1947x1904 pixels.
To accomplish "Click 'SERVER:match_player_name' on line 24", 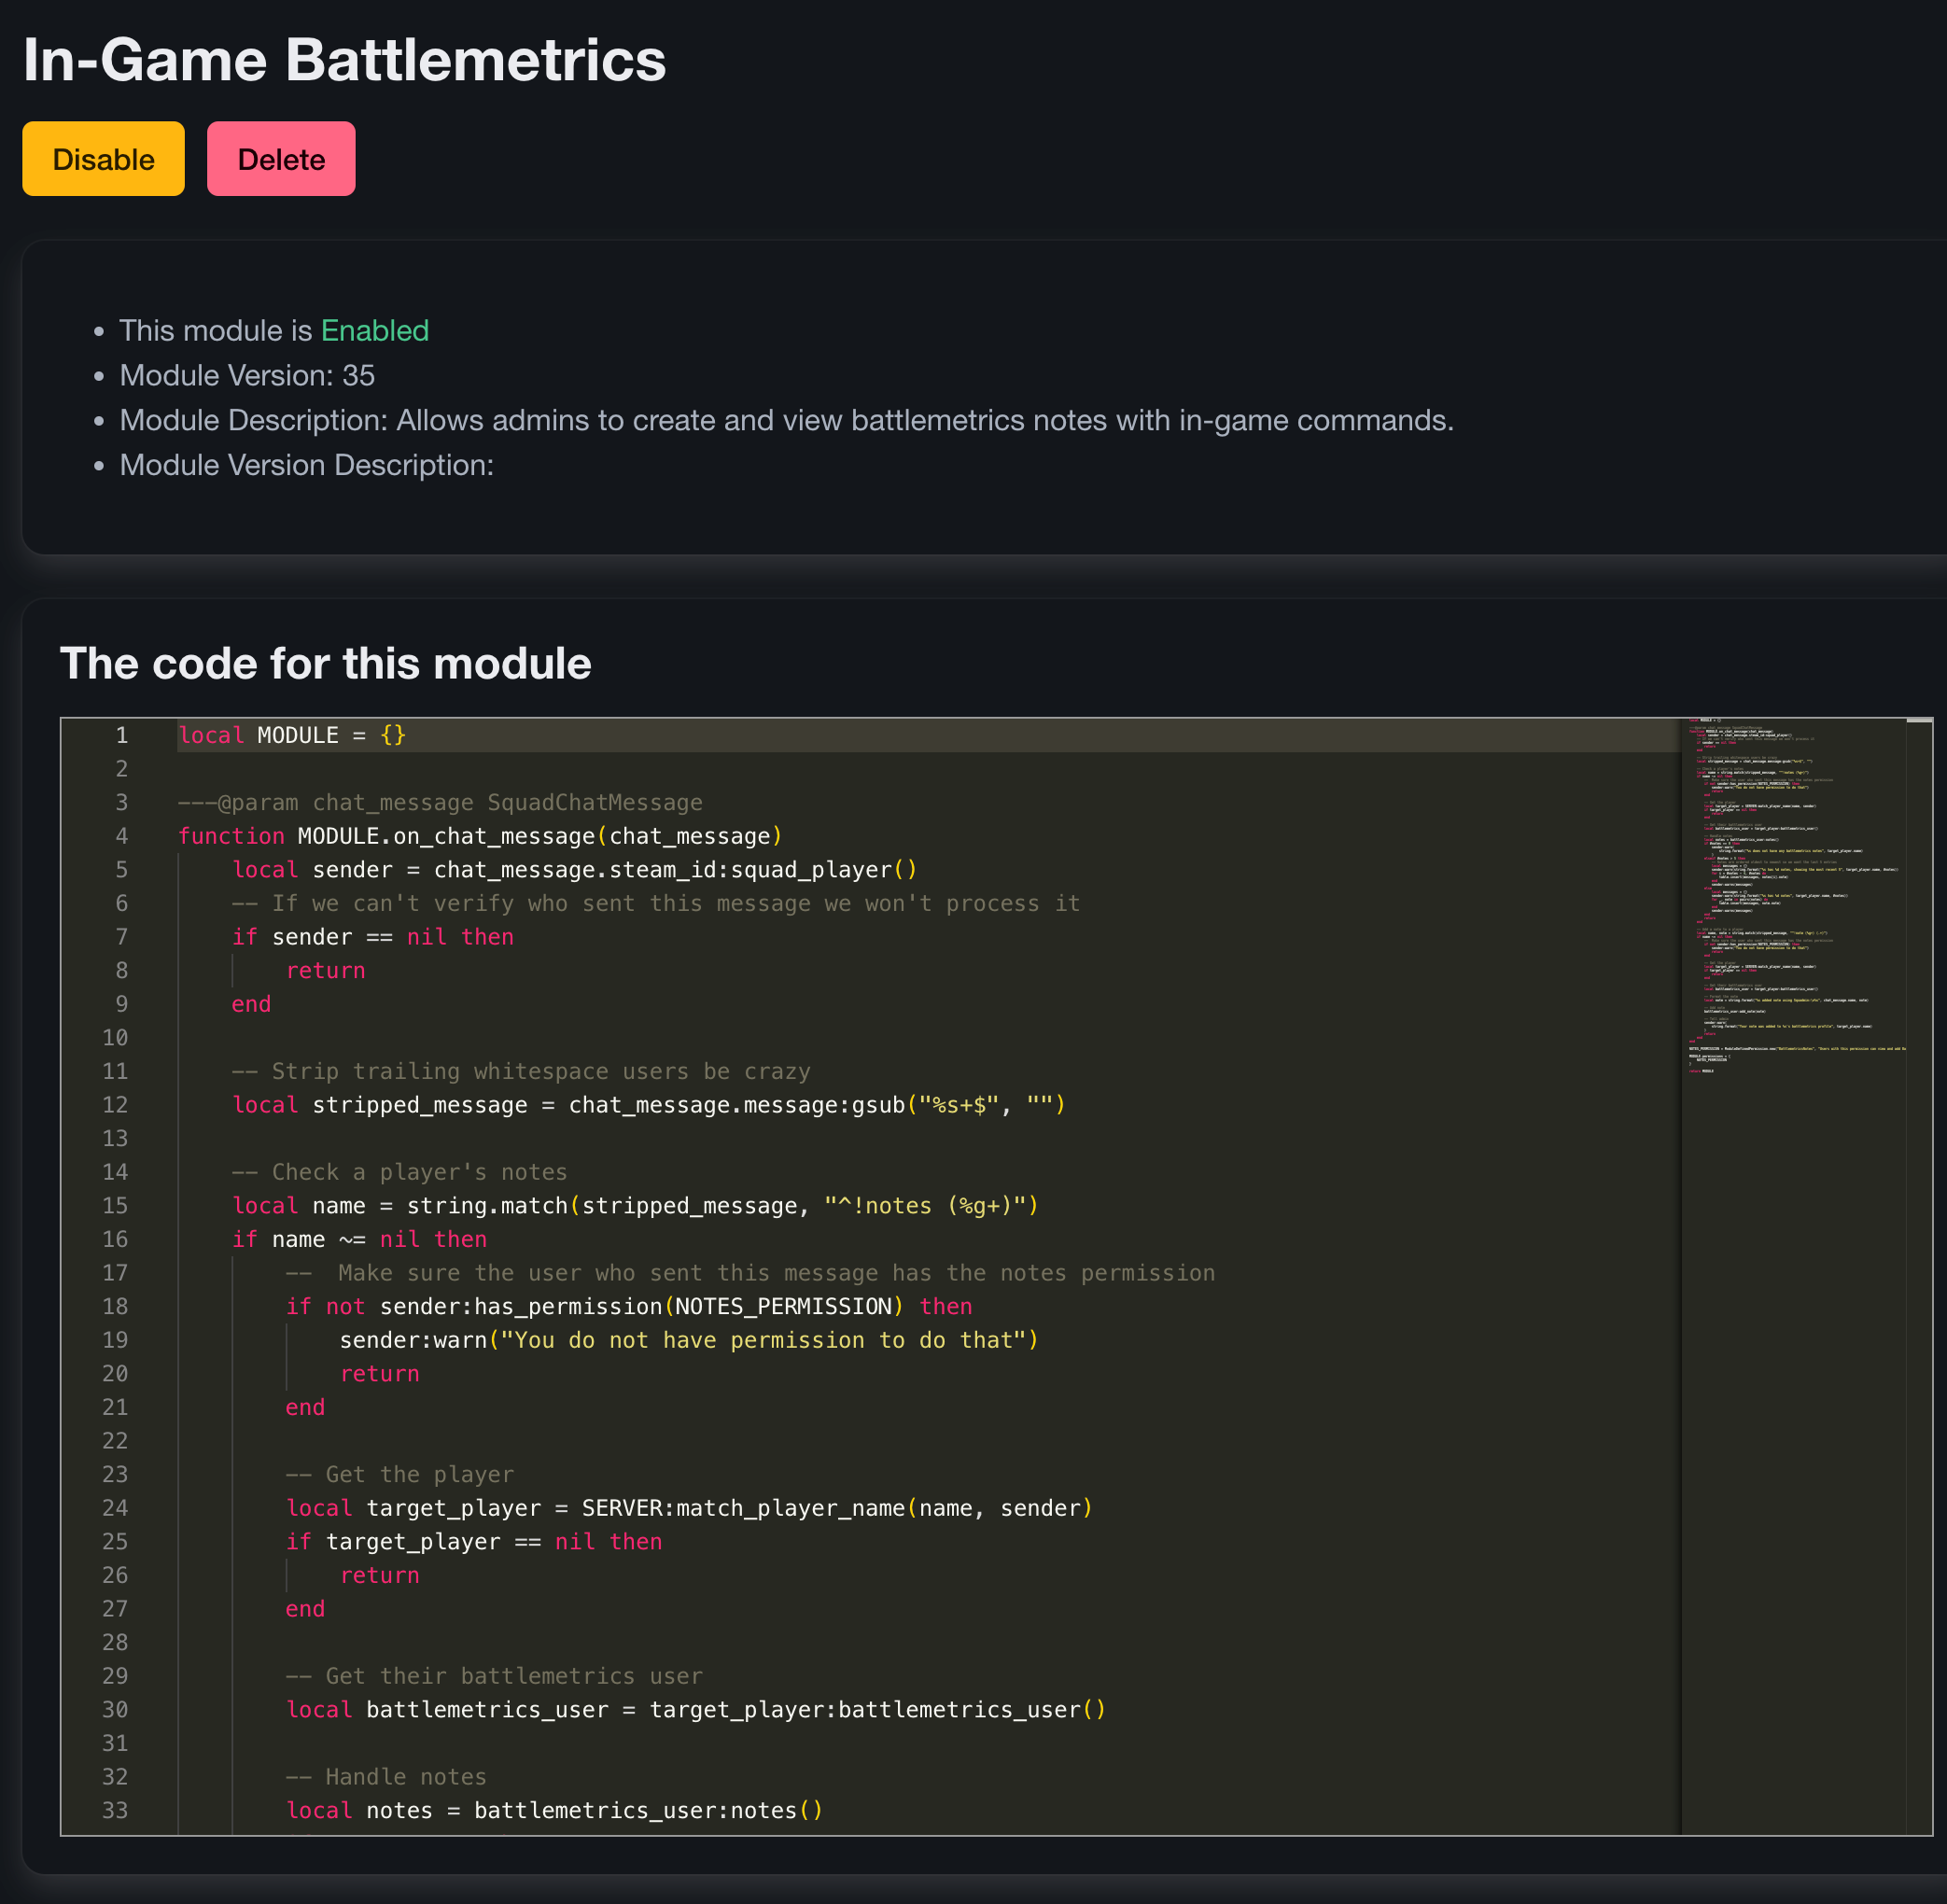I will [x=743, y=1509].
